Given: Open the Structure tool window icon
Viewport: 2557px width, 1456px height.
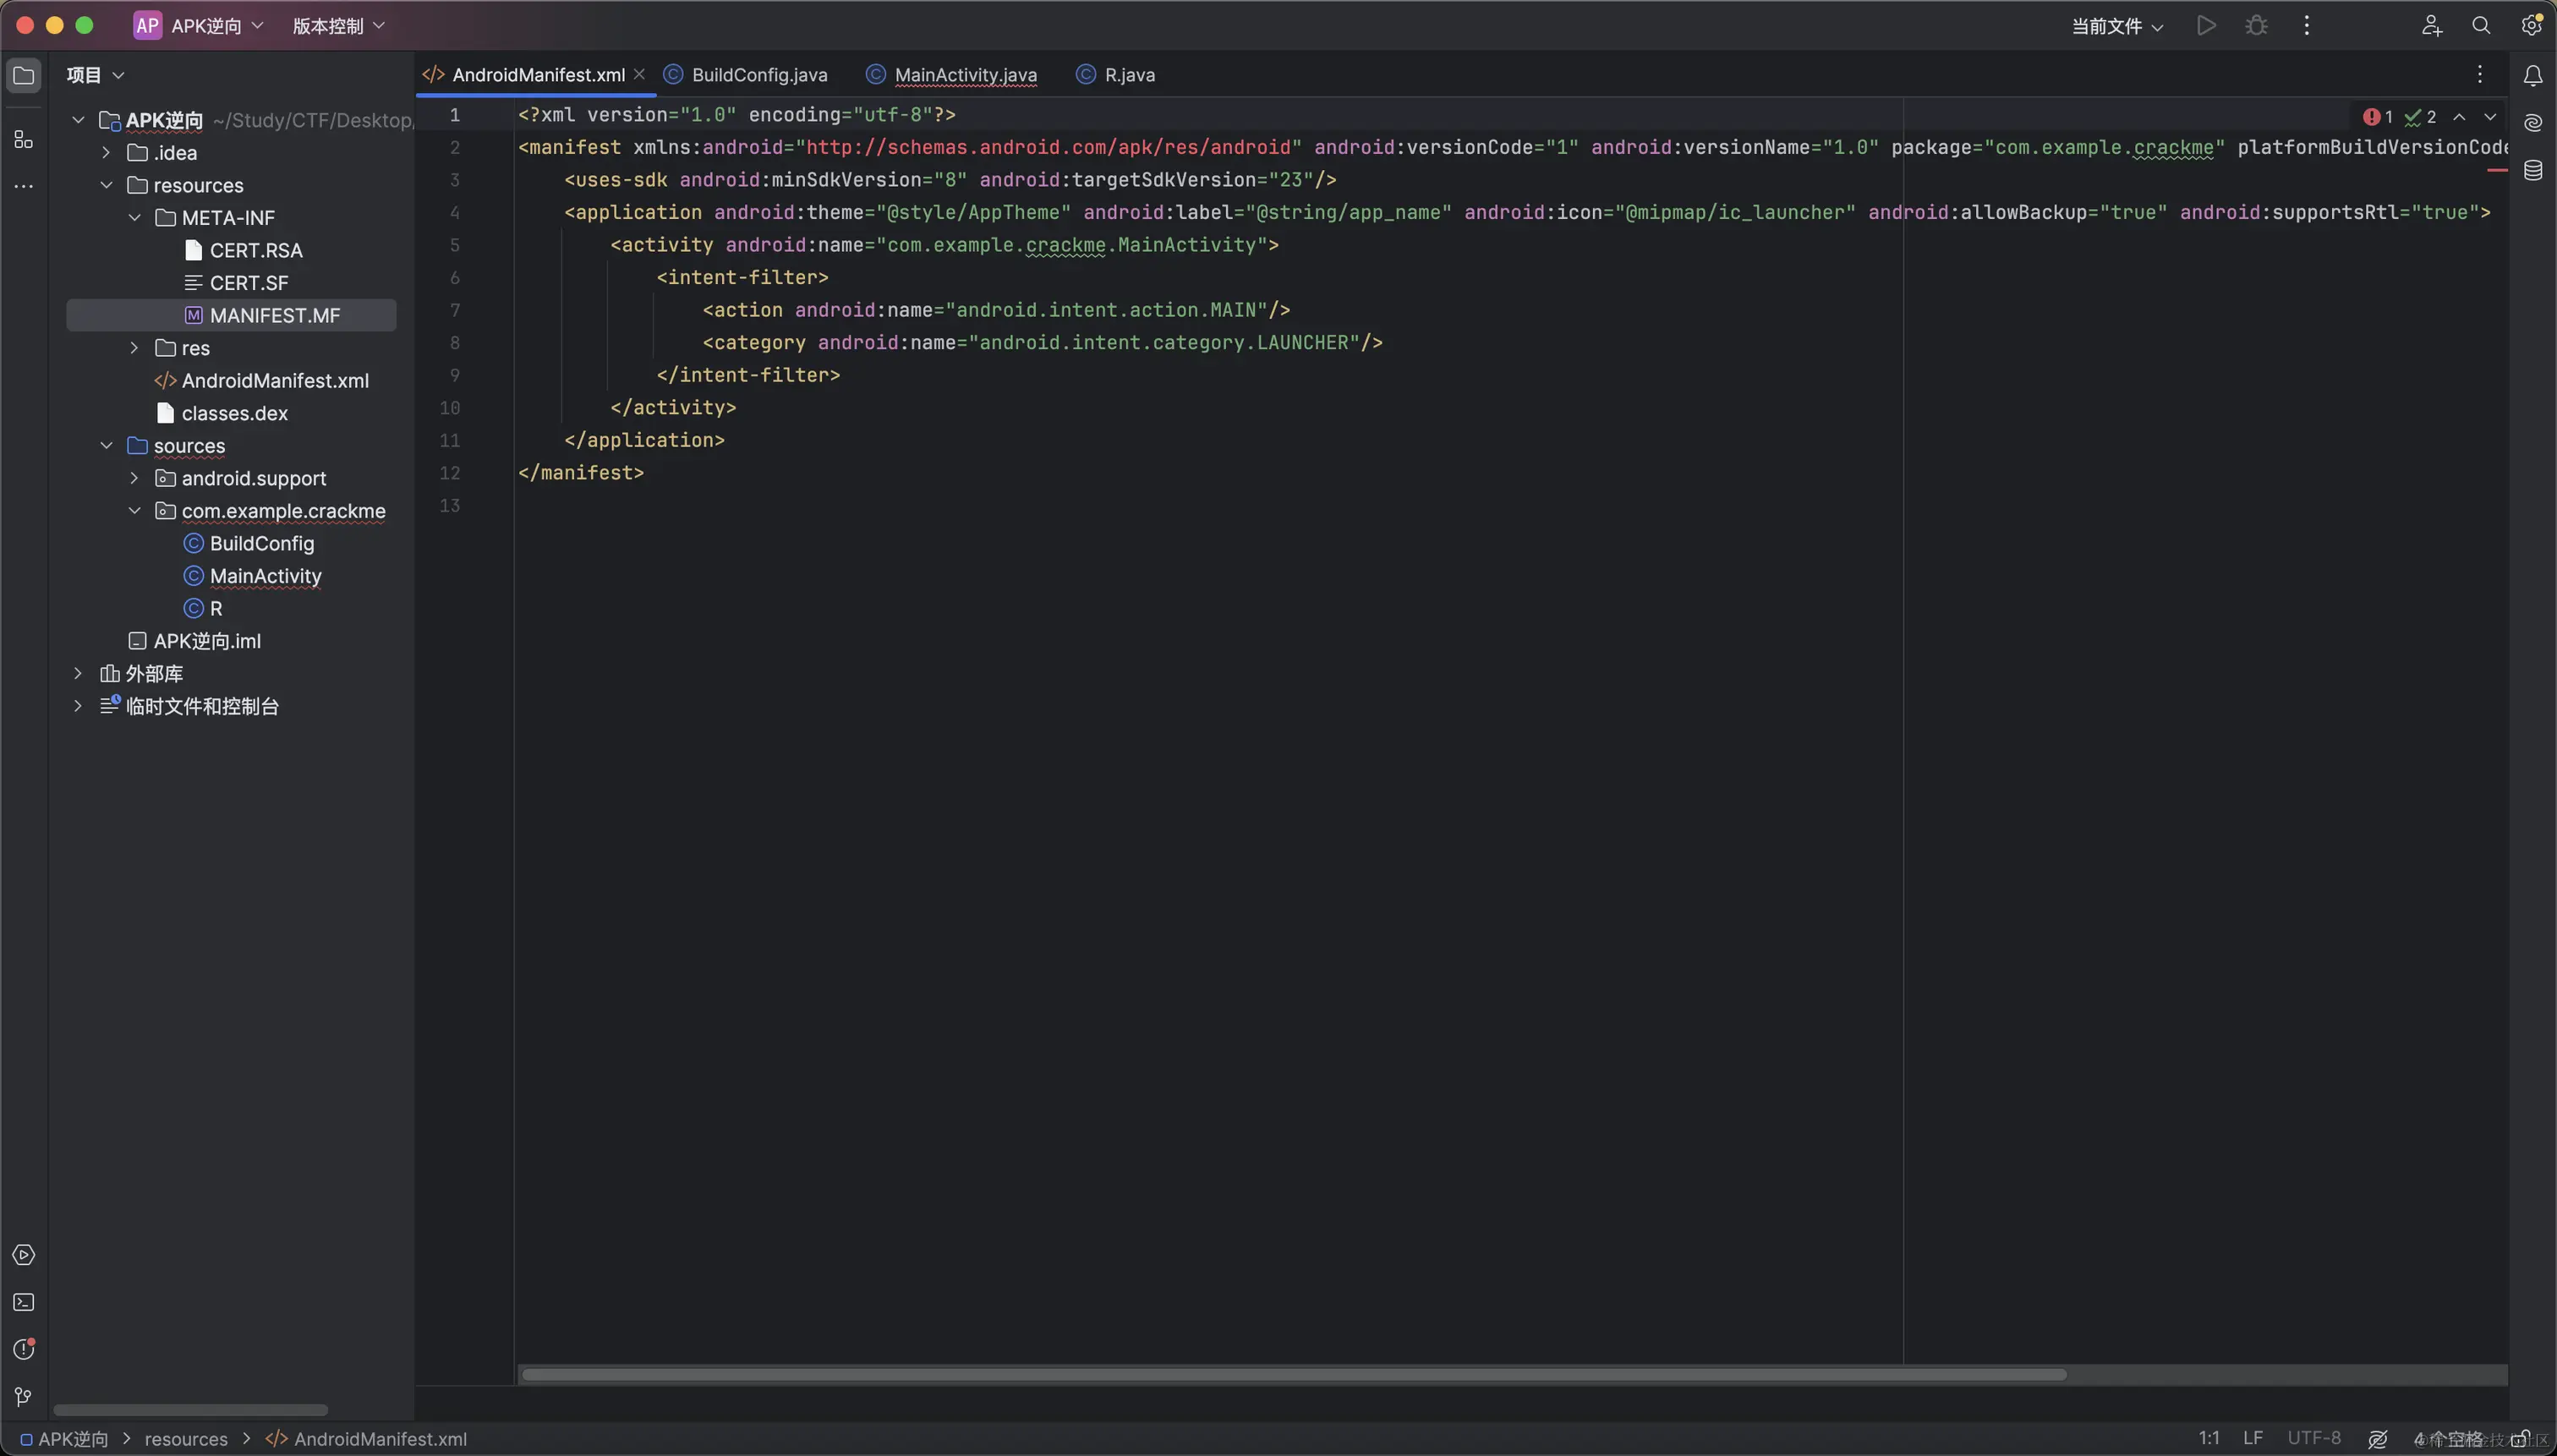Looking at the screenshot, I should point(23,140).
